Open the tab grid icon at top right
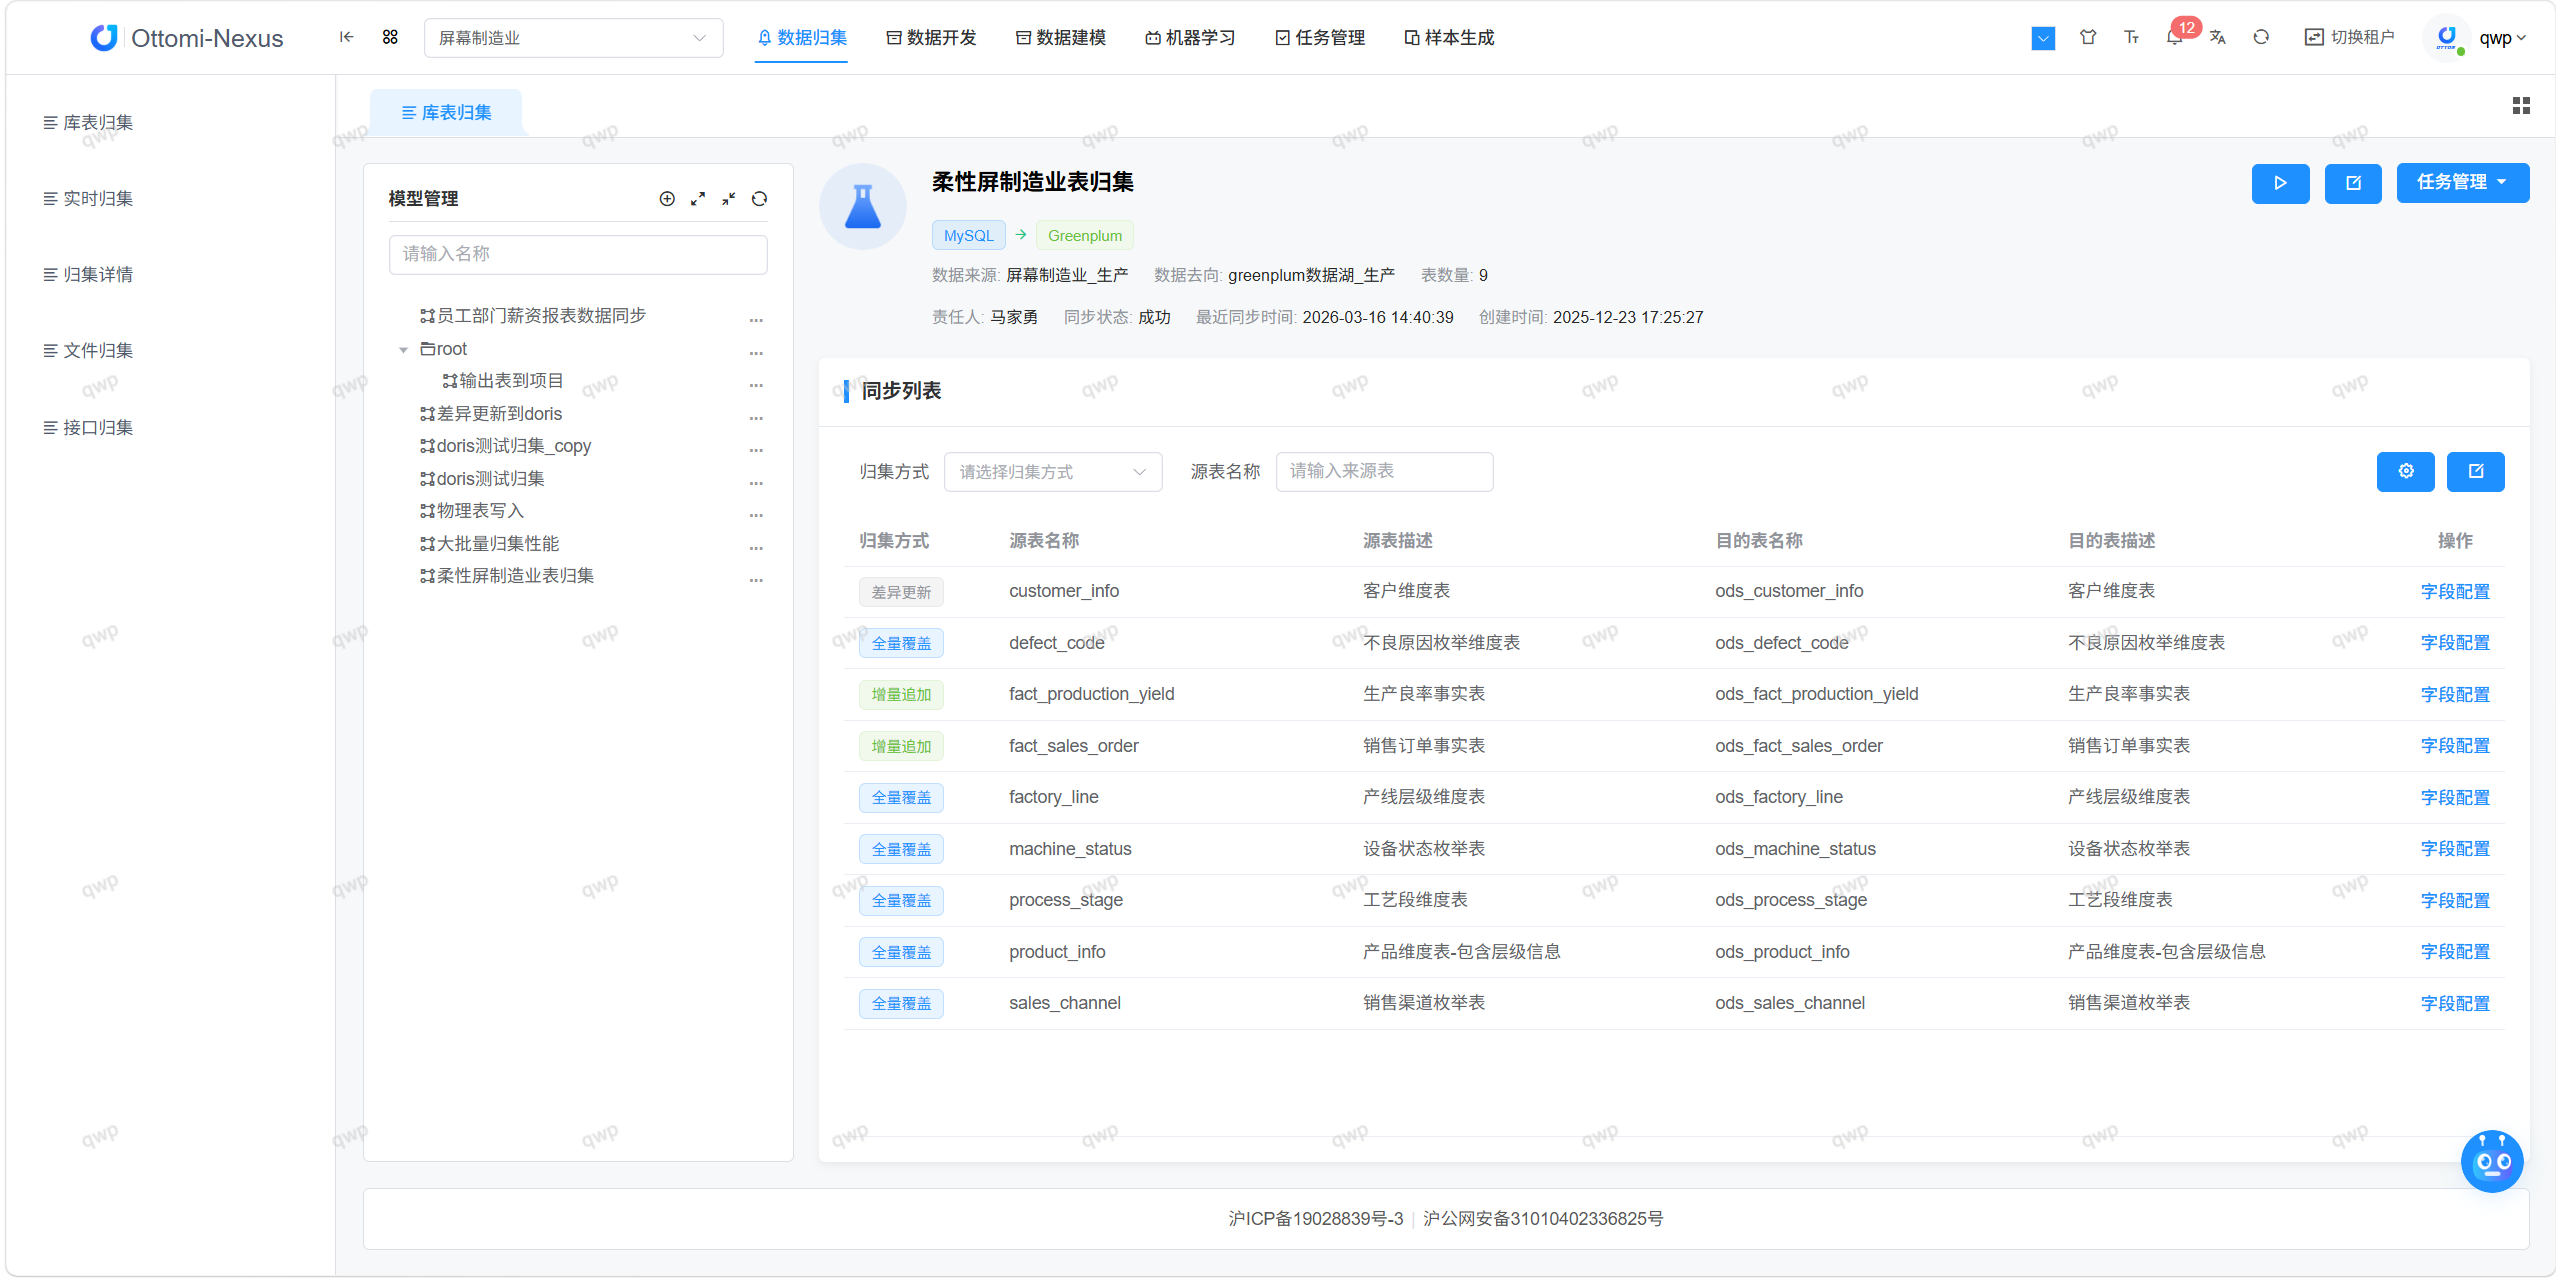The image size is (2560, 1280). 2521,105
